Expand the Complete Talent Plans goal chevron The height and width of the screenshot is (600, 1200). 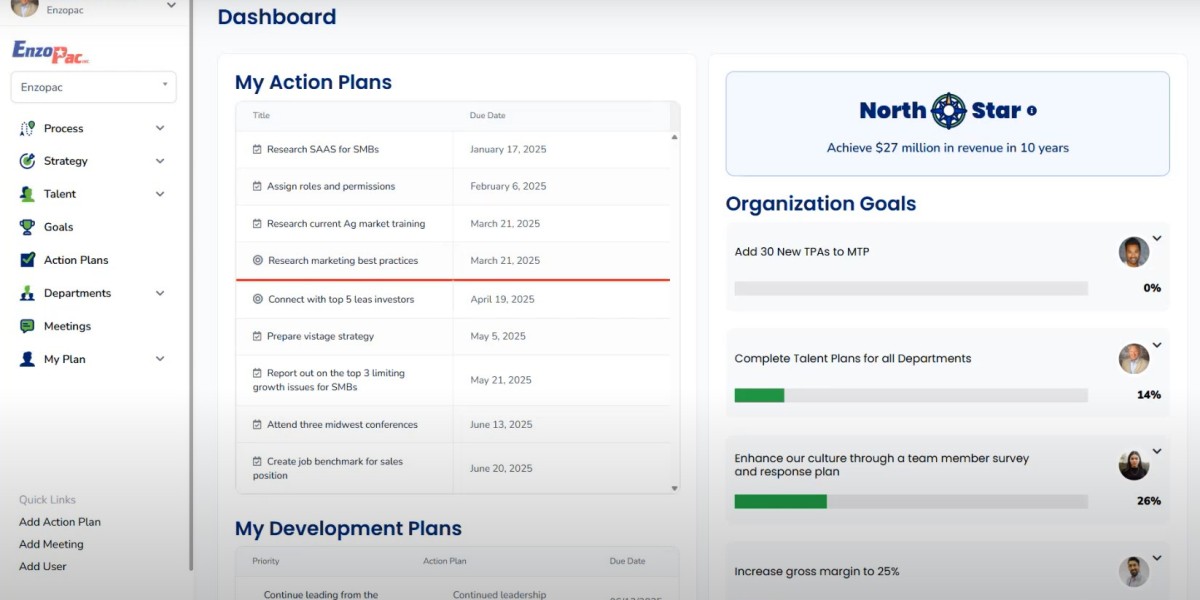tap(1157, 345)
